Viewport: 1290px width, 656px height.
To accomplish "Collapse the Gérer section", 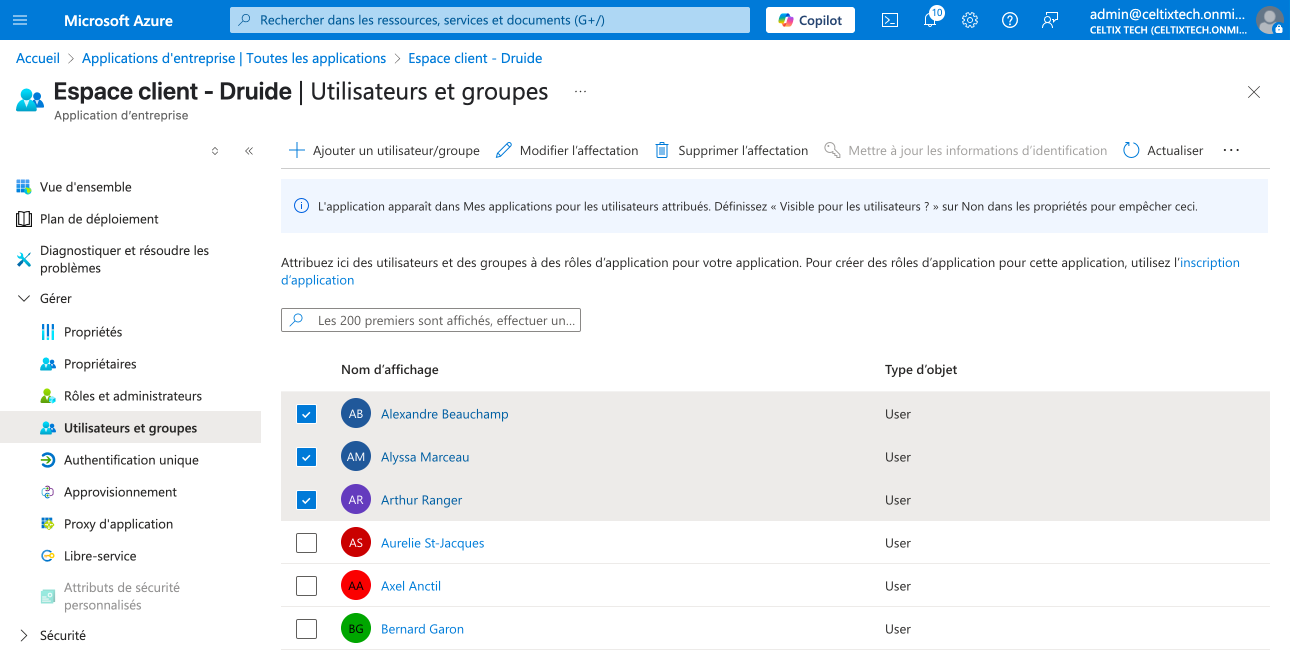I will tap(24, 298).
